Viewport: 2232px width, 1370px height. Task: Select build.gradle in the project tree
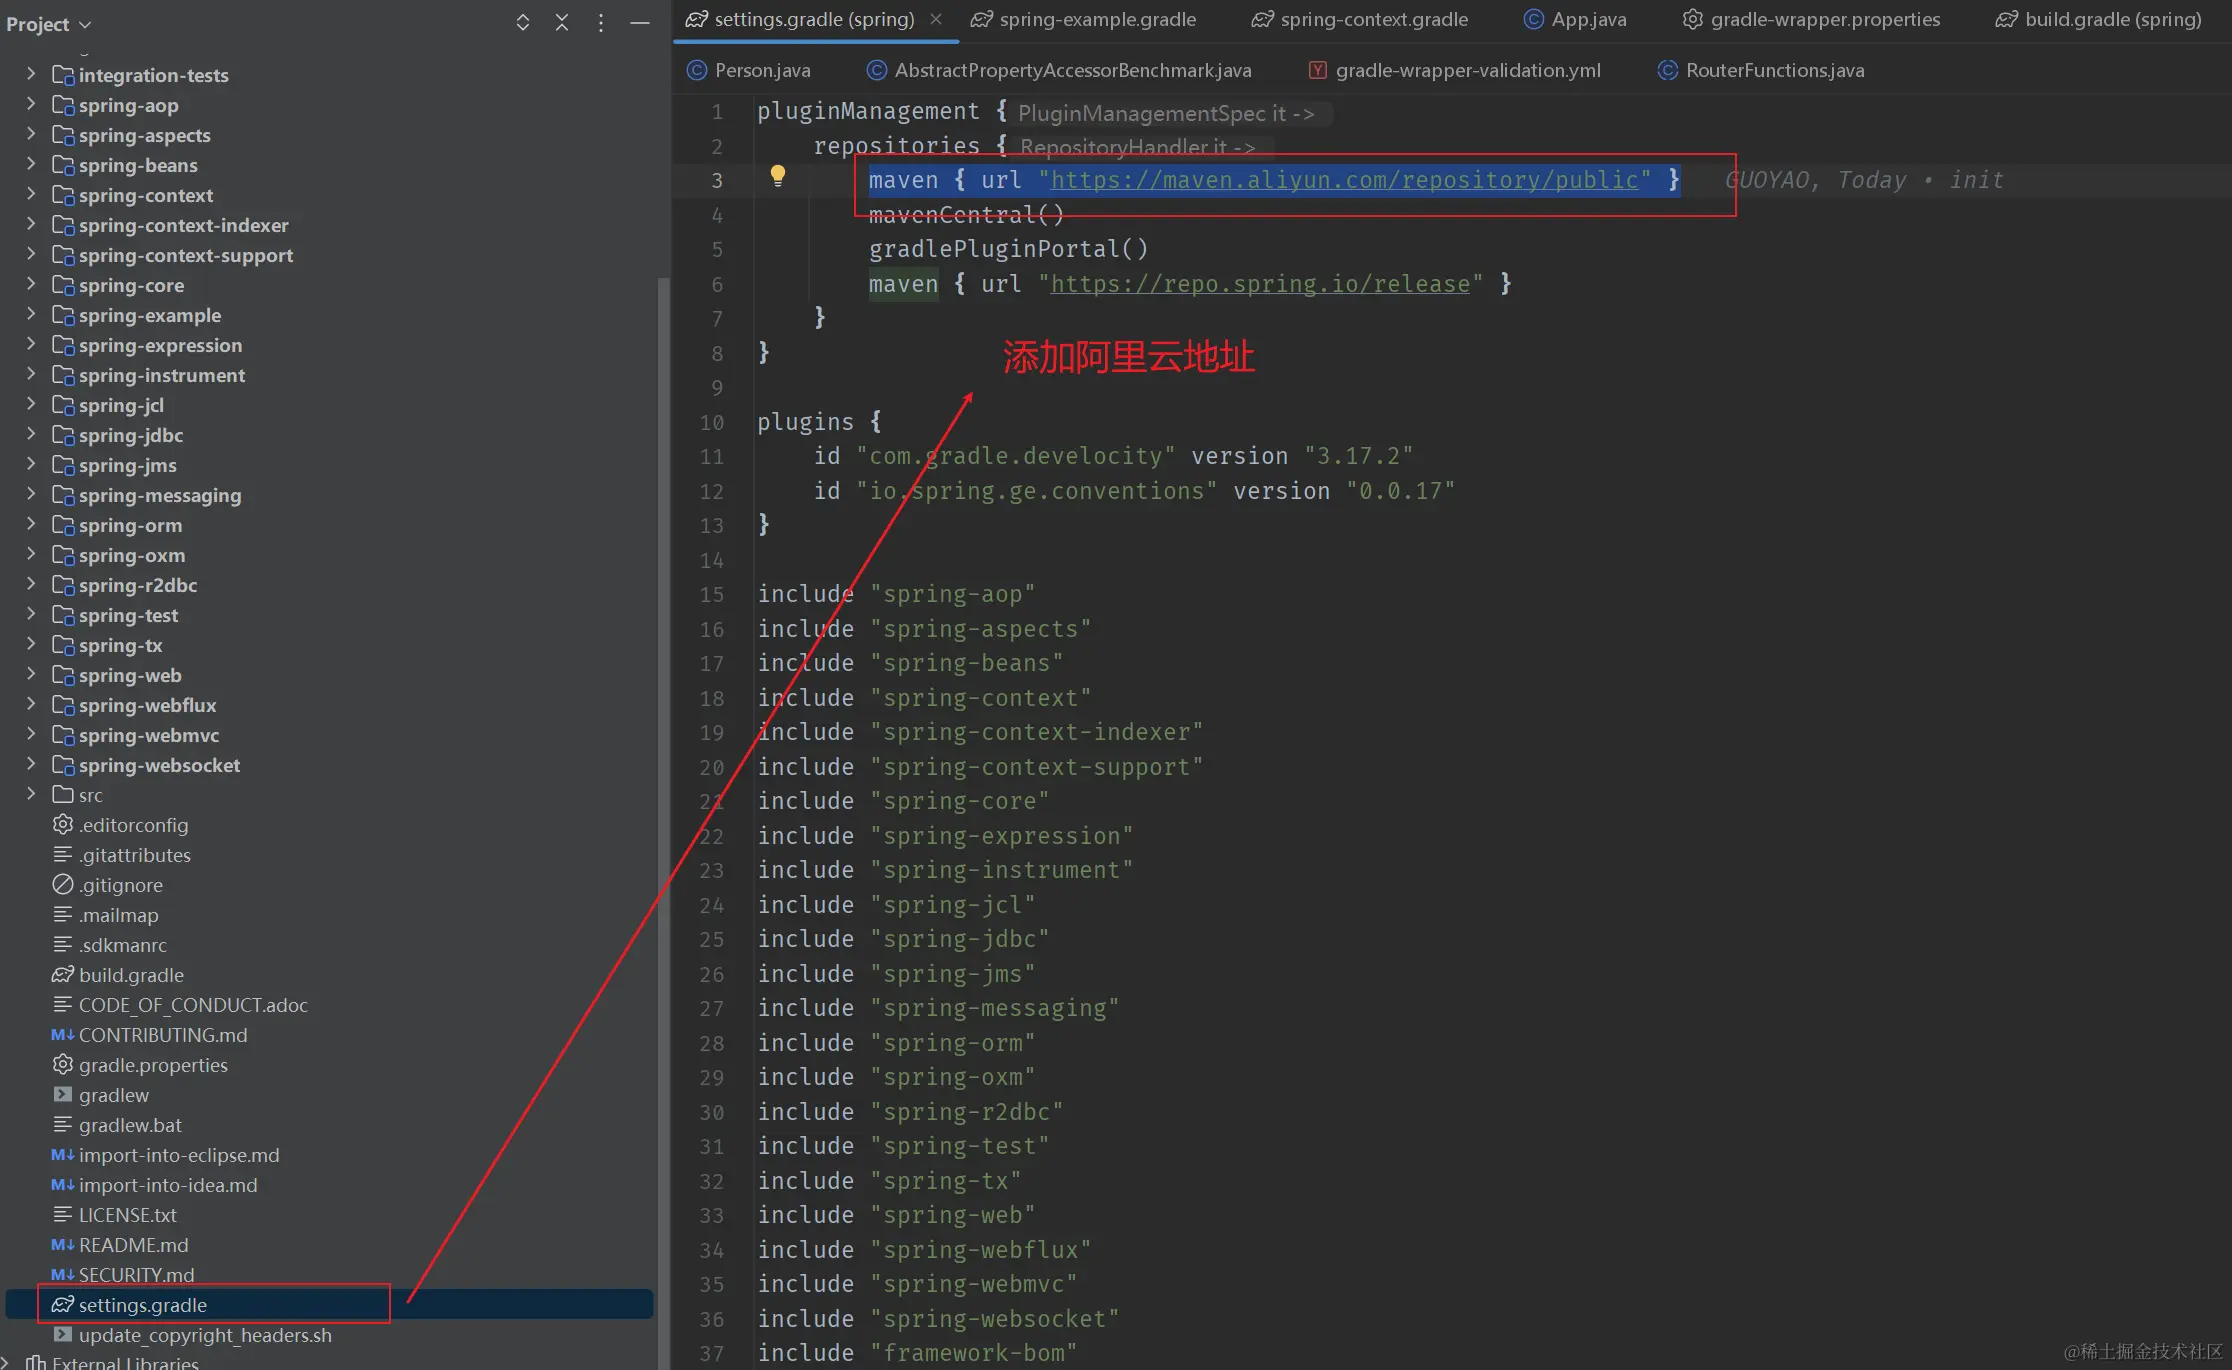coord(131,975)
